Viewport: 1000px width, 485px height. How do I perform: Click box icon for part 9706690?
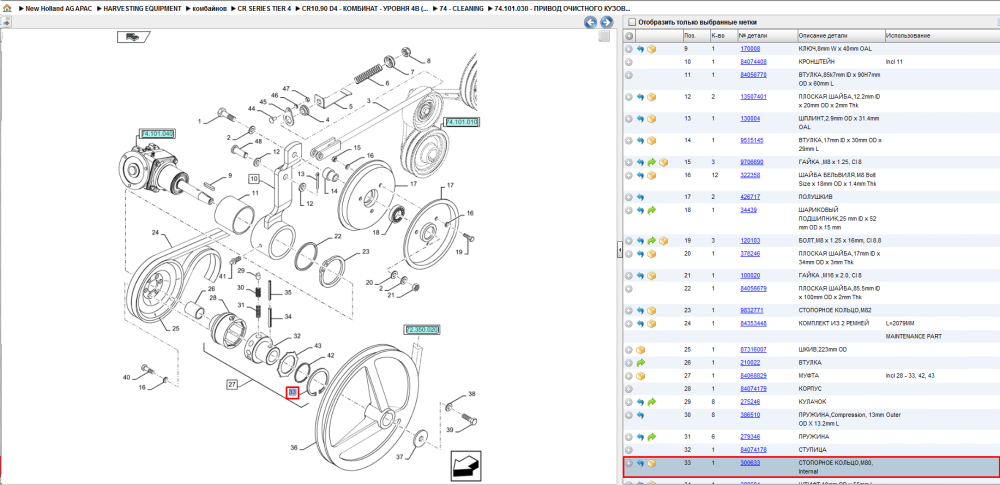pos(663,162)
